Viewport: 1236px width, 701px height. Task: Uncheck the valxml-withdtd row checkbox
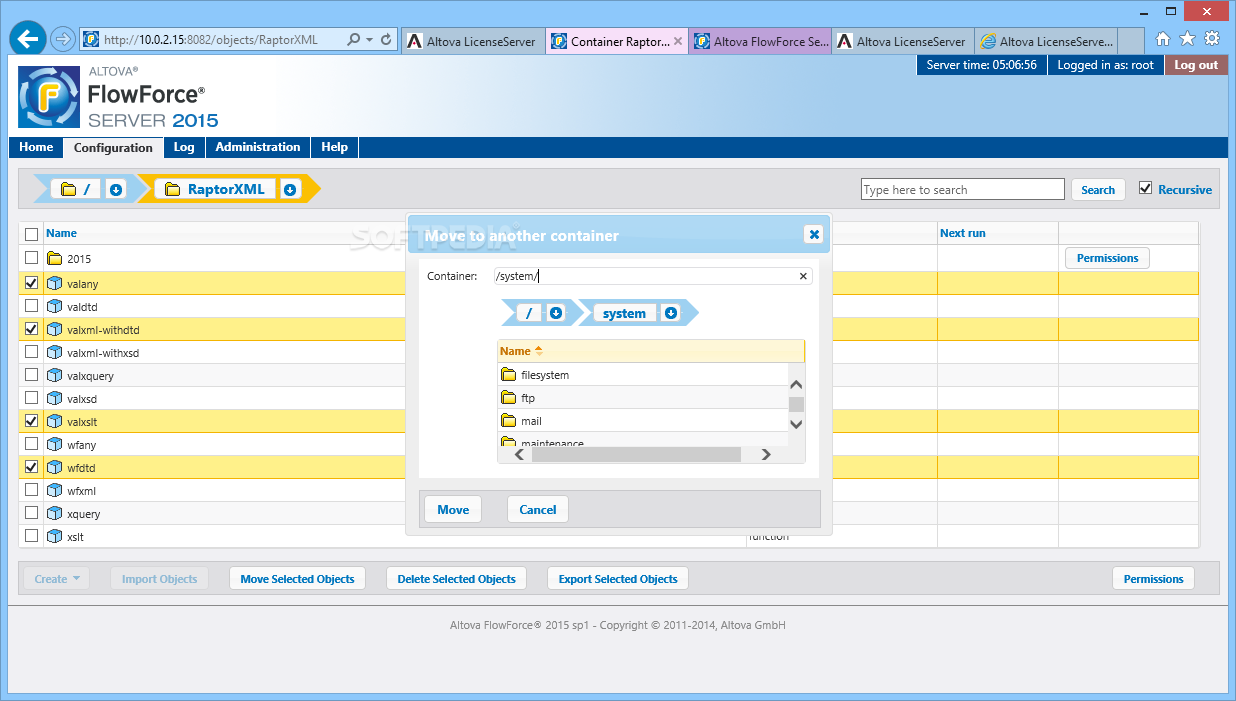click(x=31, y=329)
